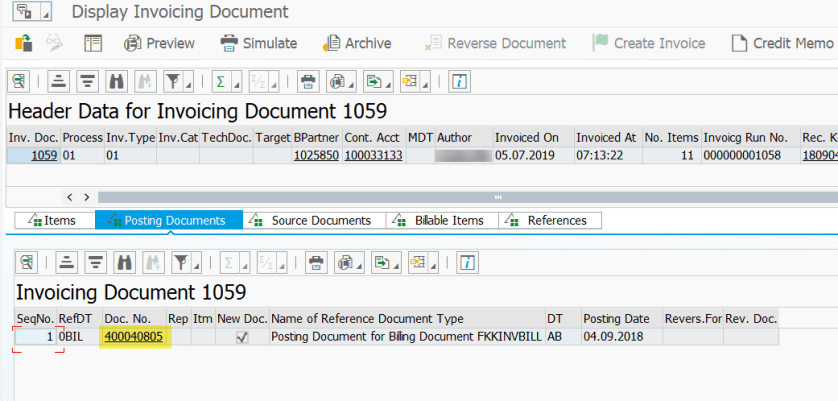Select the Doc. No. column header
This screenshot has width=838, height=401.
[134, 319]
